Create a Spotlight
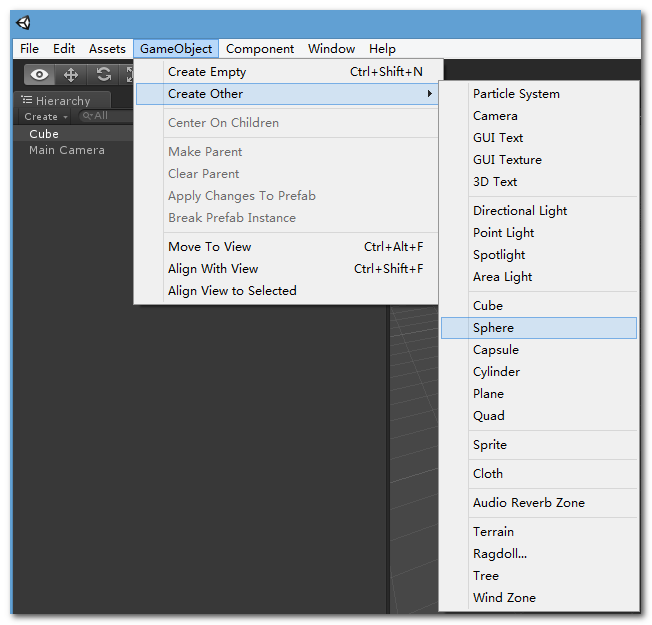This screenshot has height=625, width=652. pos(539,255)
